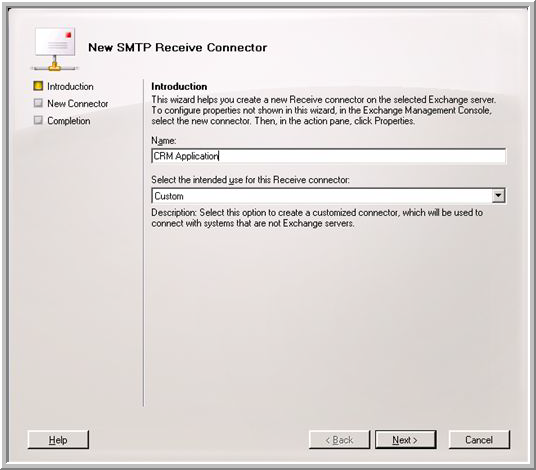Click in the Name text field
536x470 pixels.
(329, 156)
